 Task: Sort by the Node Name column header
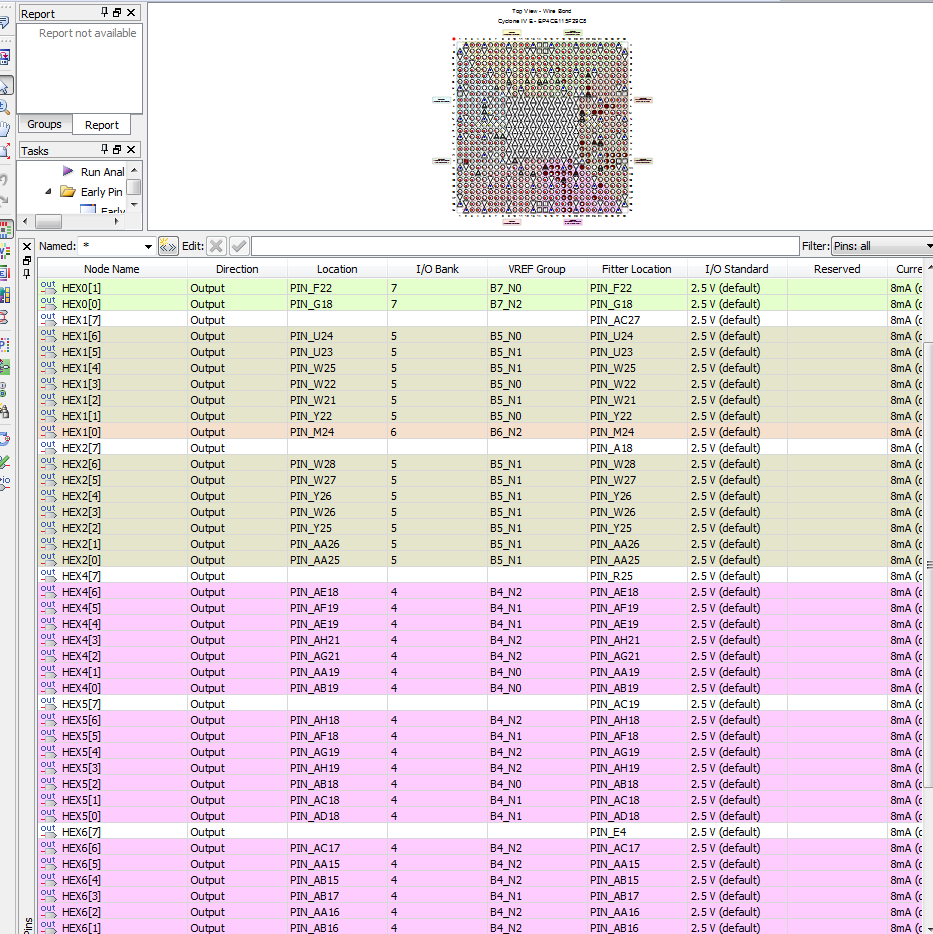(111, 269)
